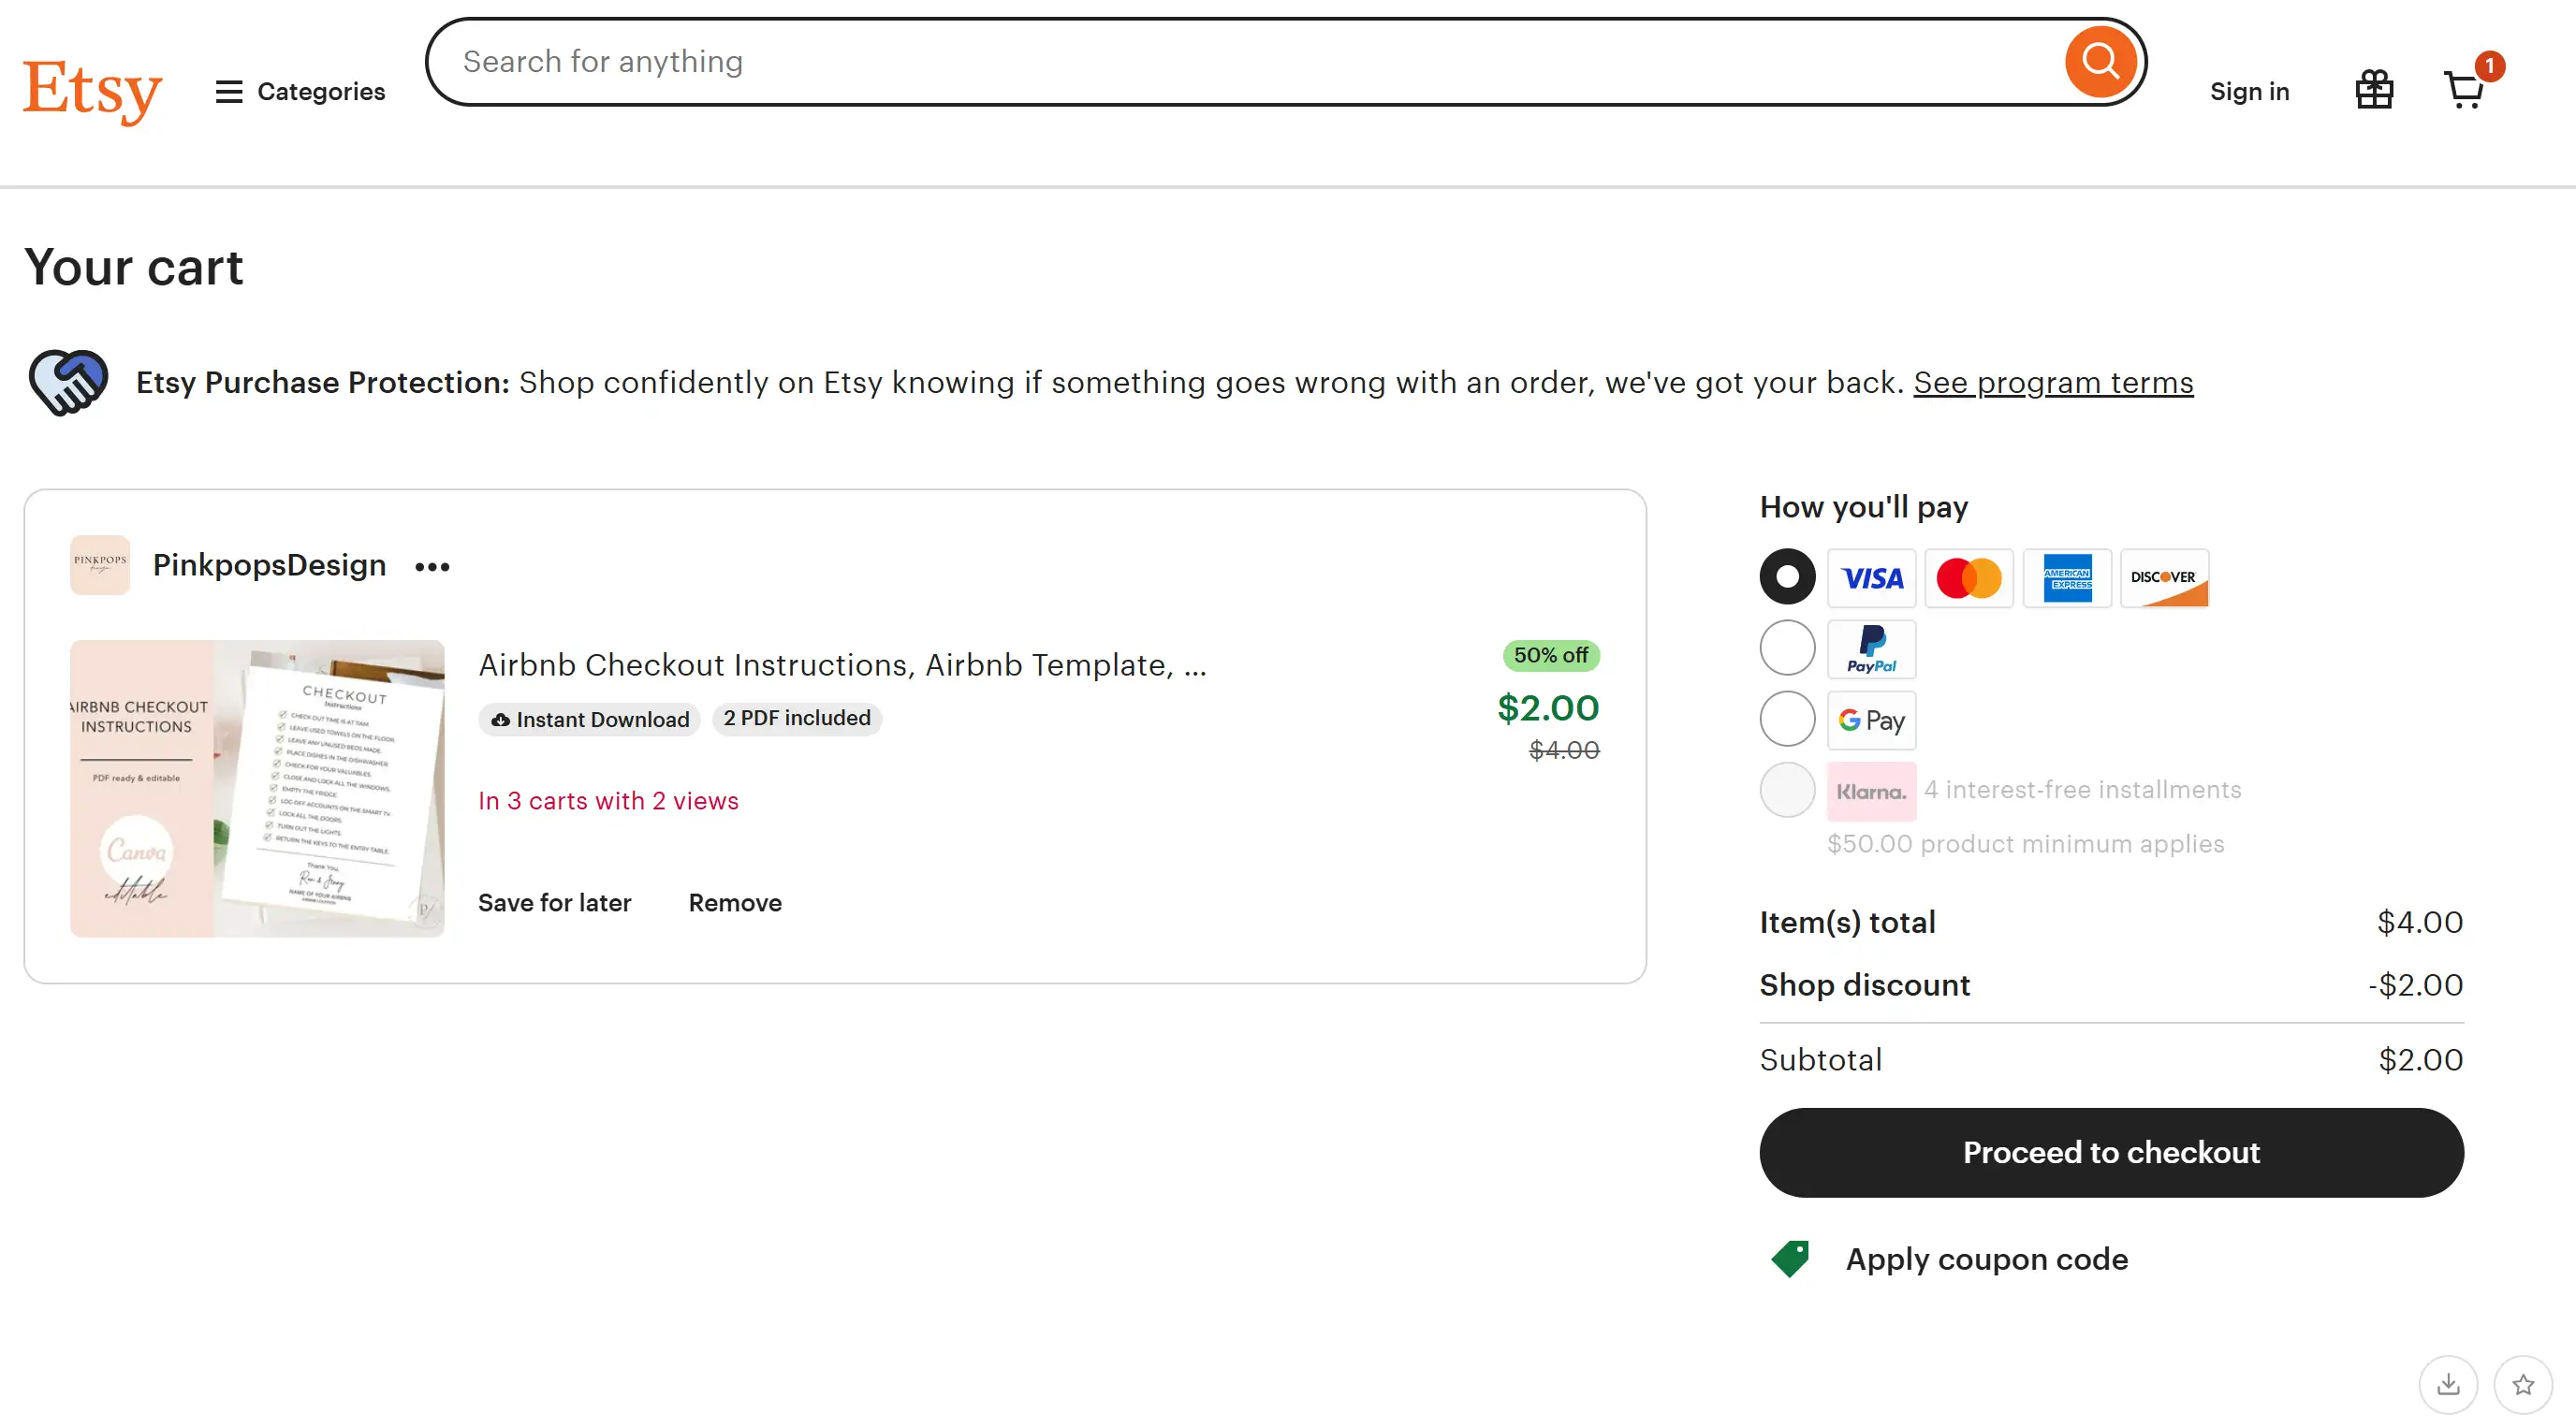Open the three-dot shop options menu
2576x1427 pixels.
(432, 567)
